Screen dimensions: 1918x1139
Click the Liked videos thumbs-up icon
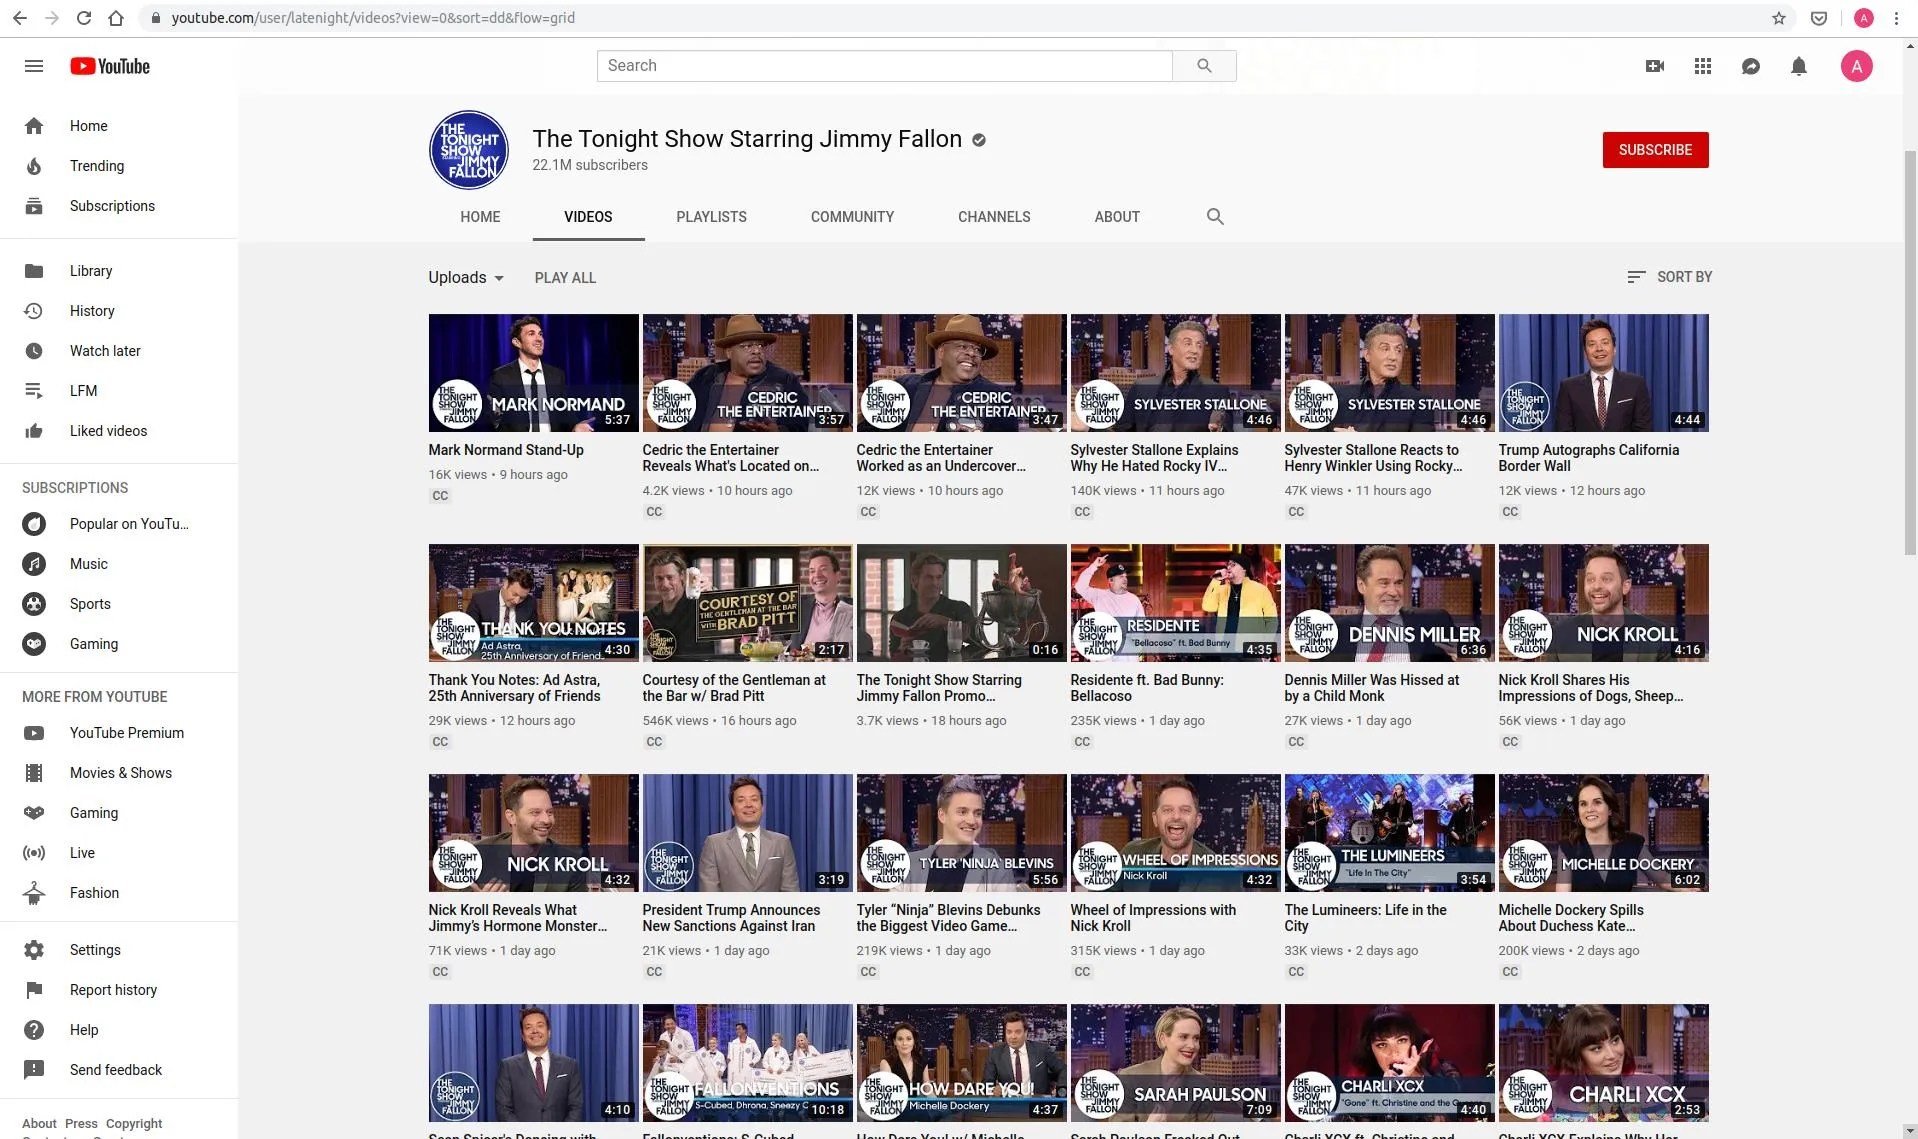pos(34,431)
